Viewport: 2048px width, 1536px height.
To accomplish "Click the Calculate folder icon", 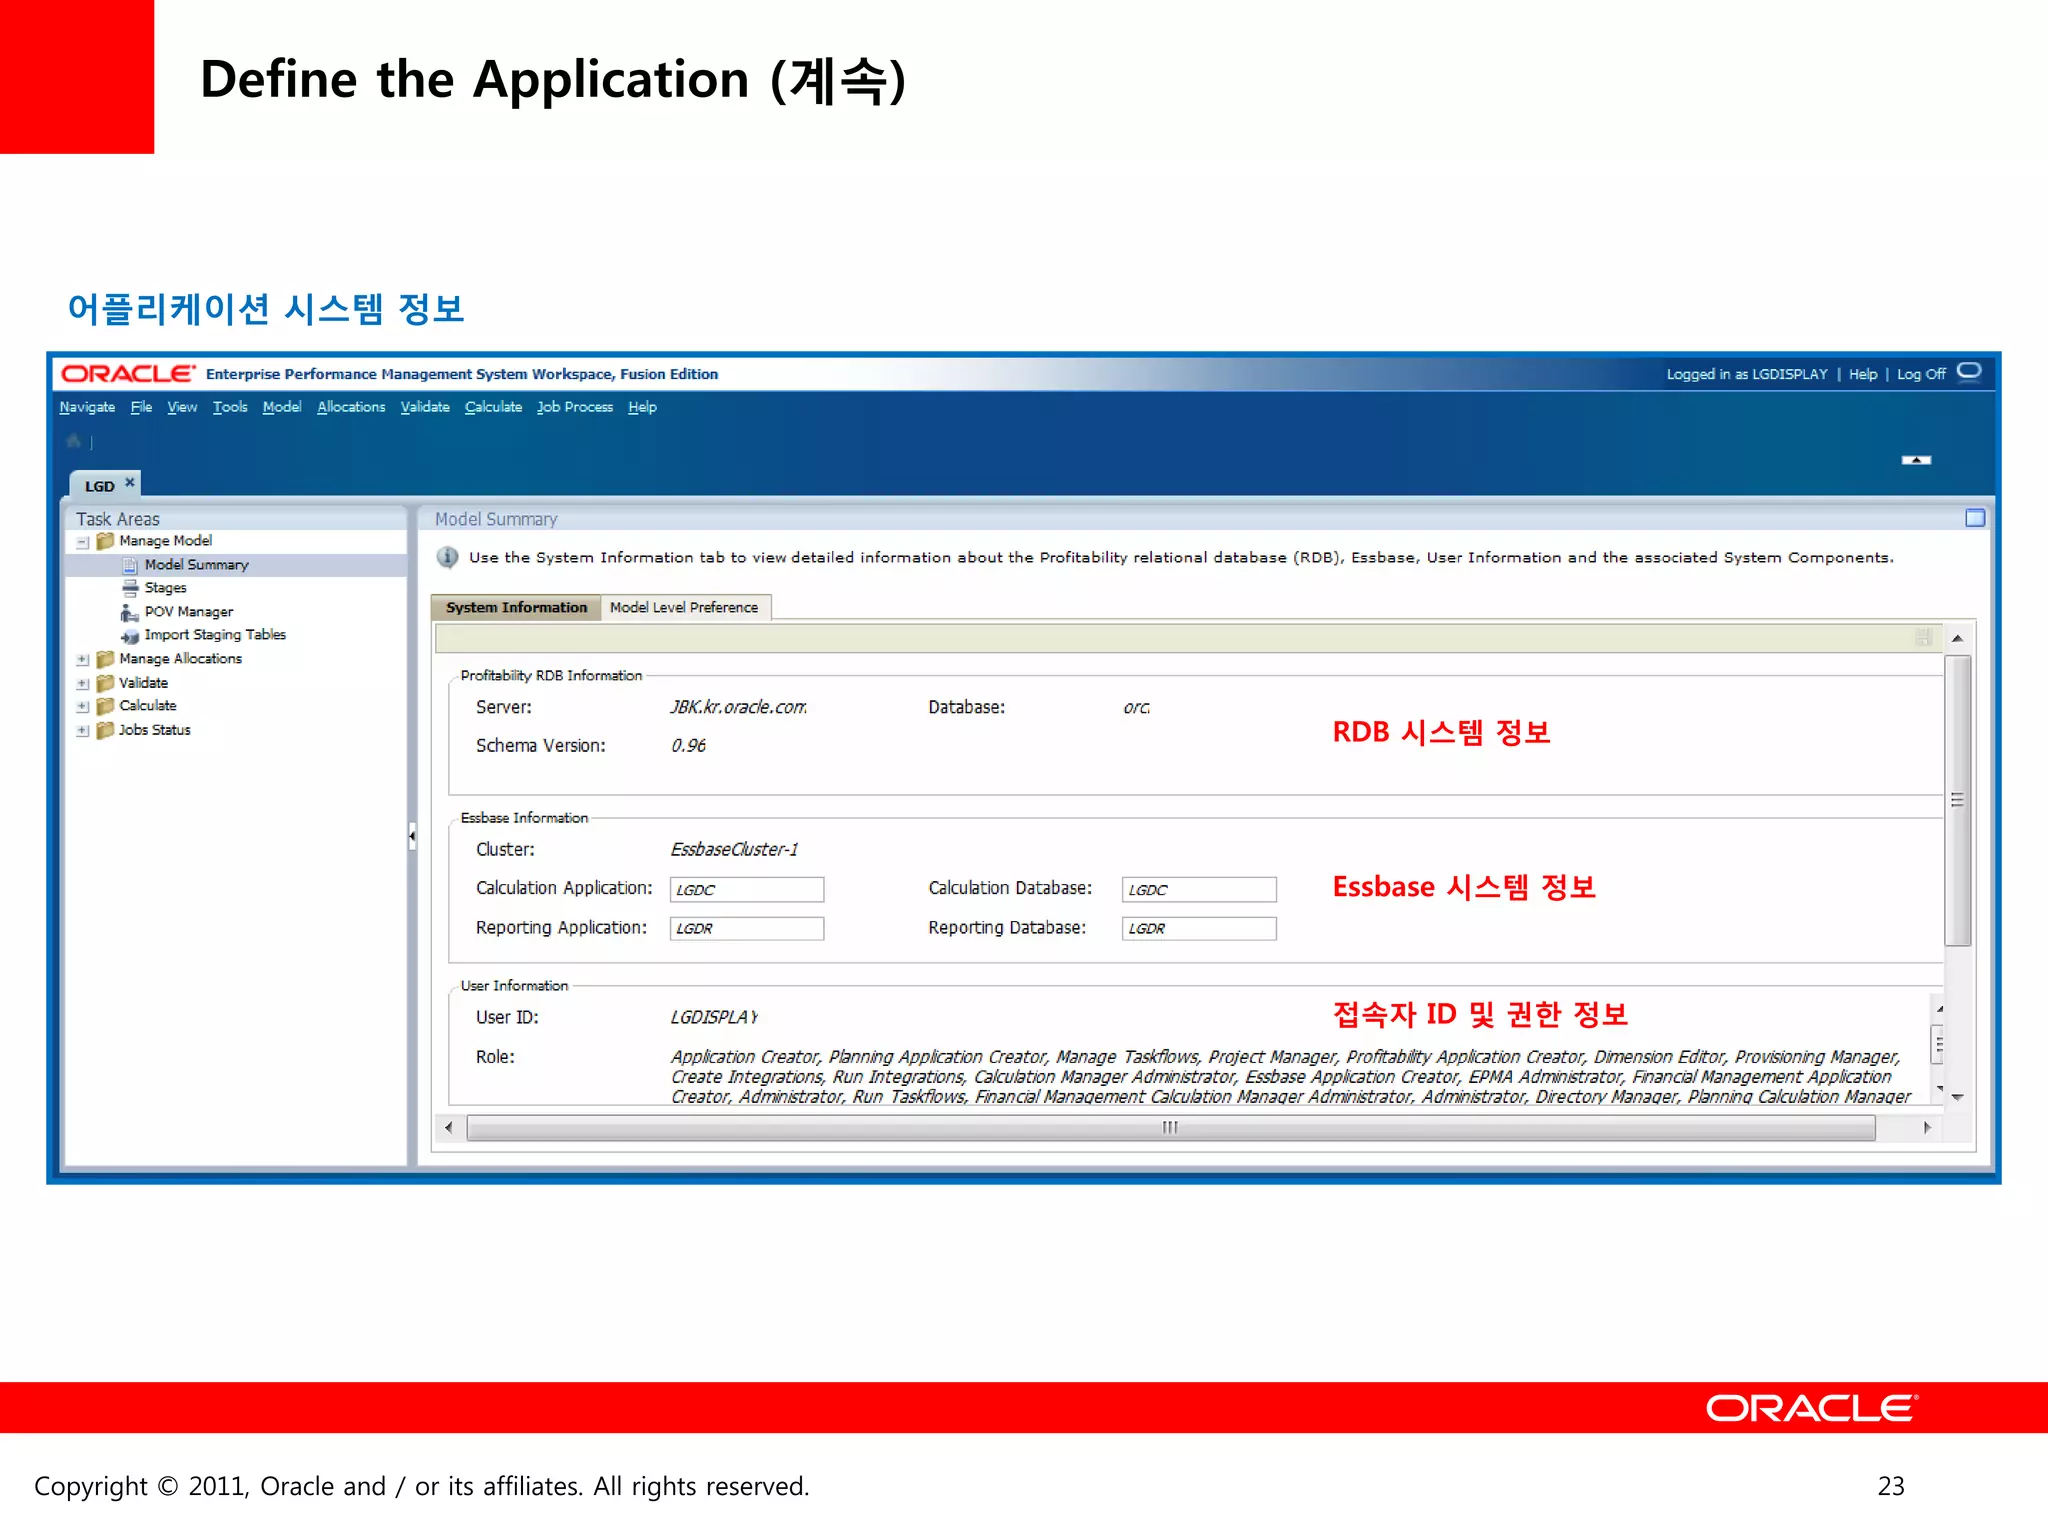I will (105, 706).
